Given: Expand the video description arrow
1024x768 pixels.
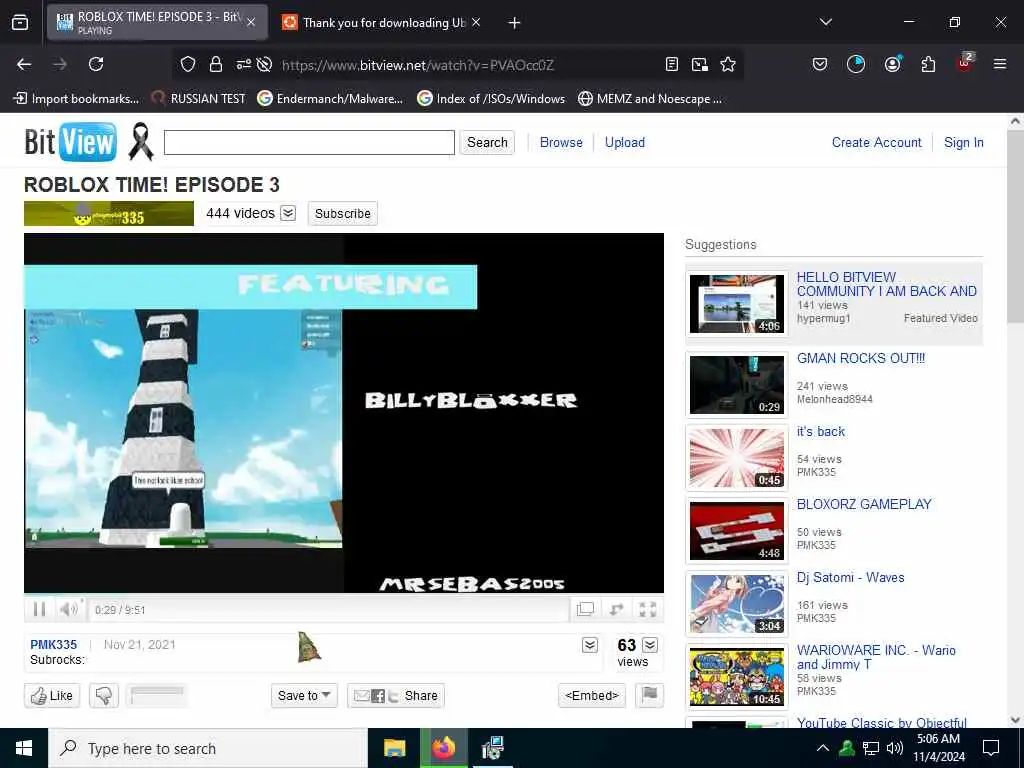Looking at the screenshot, I should 590,645.
